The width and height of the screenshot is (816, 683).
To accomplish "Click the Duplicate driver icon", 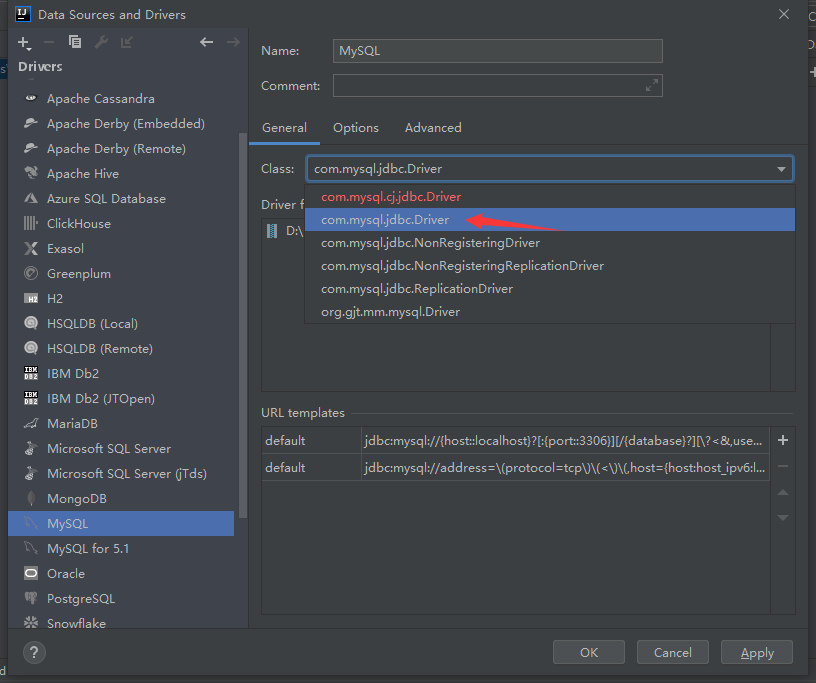I will (x=75, y=42).
